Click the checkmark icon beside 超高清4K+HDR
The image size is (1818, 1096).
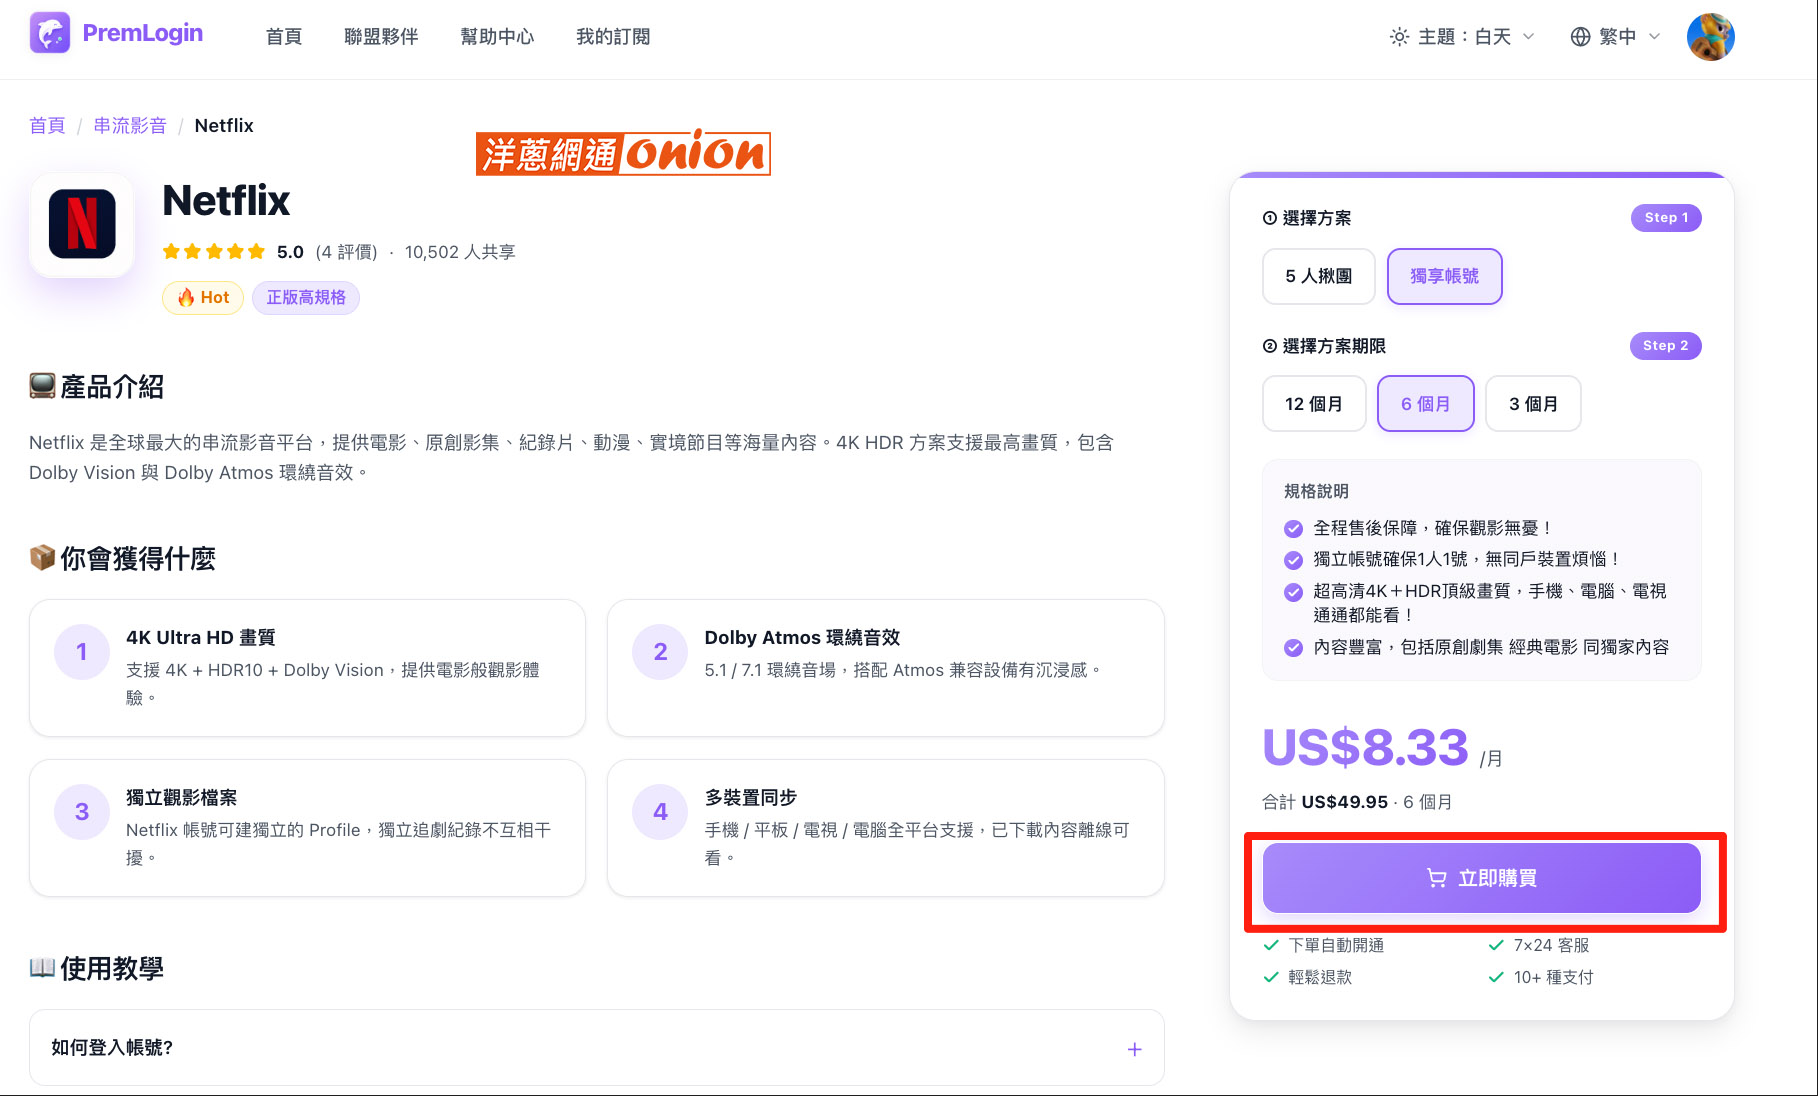[1294, 592]
